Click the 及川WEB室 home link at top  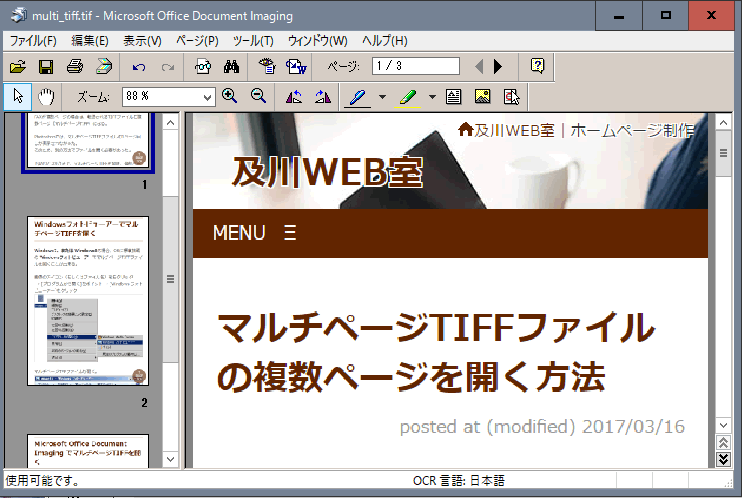pos(506,130)
